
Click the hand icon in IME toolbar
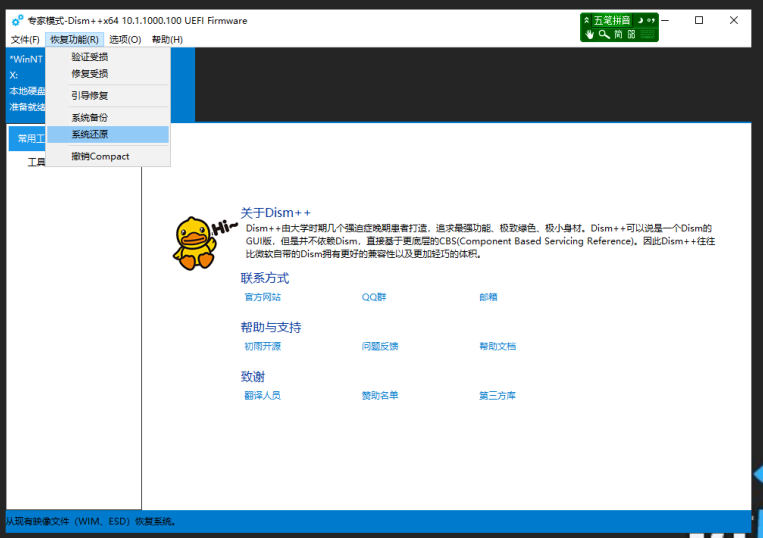(x=589, y=34)
